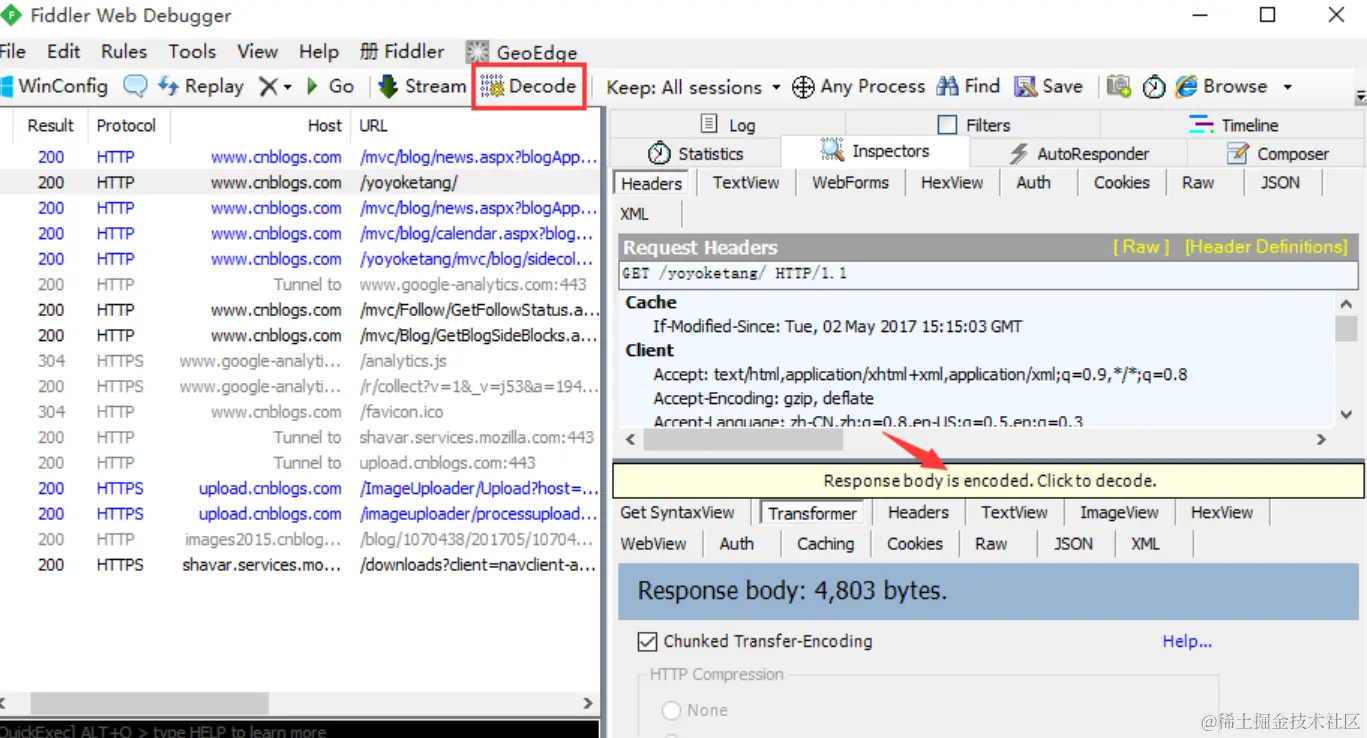This screenshot has height=738, width=1367.
Task: Open the Help... link
Action: point(1187,641)
